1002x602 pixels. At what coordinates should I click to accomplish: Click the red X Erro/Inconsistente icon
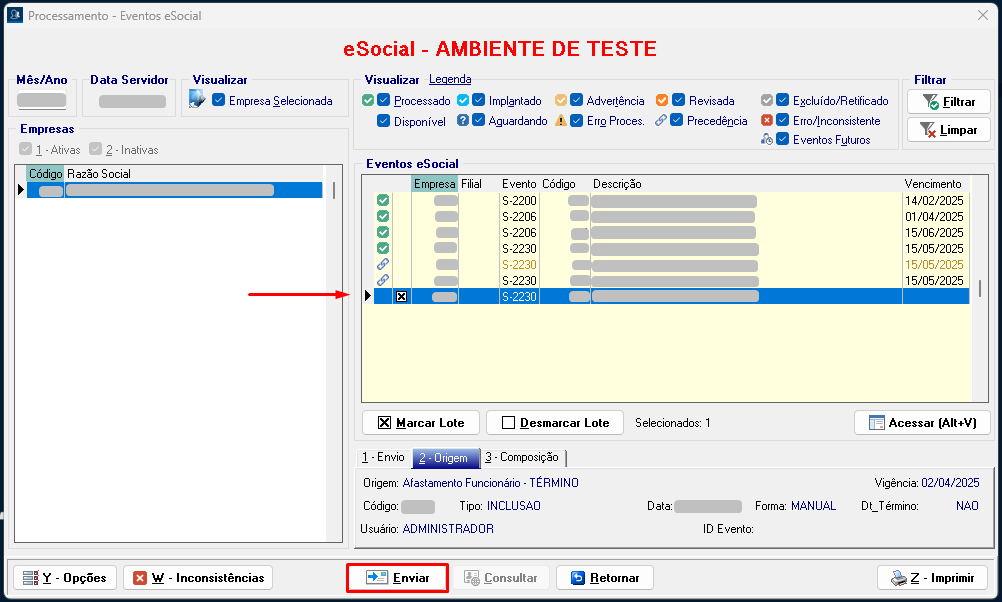pyautogui.click(x=767, y=121)
